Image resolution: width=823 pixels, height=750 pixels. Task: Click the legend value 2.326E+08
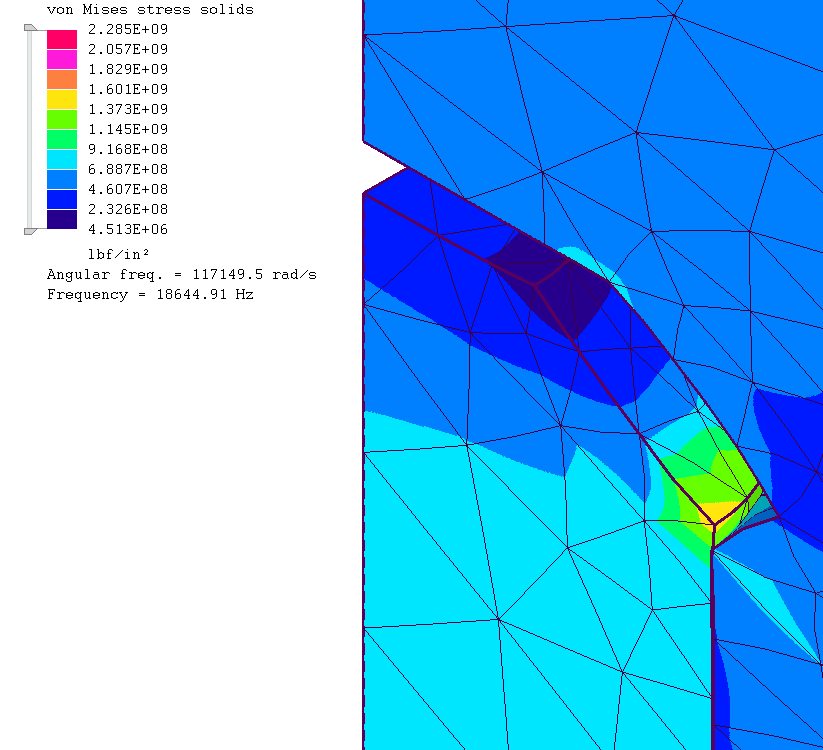(x=128, y=209)
